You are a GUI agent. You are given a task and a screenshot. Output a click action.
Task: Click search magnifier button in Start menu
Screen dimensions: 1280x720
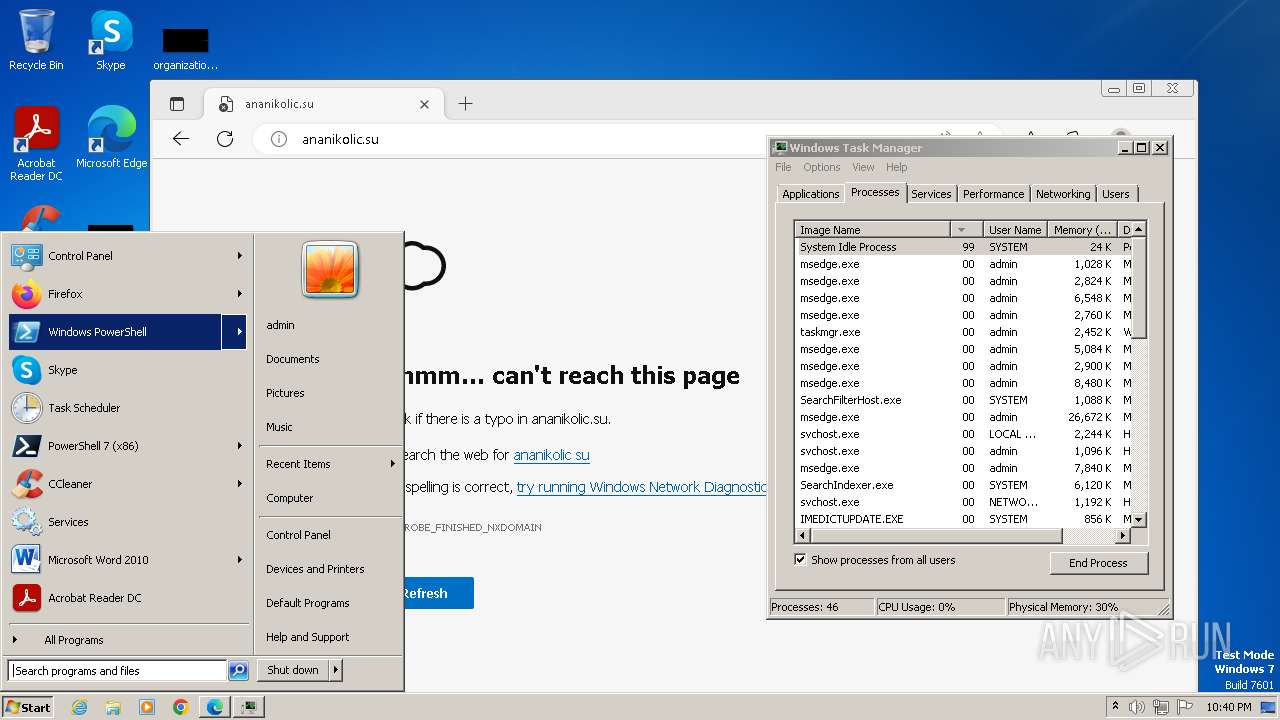[238, 671]
